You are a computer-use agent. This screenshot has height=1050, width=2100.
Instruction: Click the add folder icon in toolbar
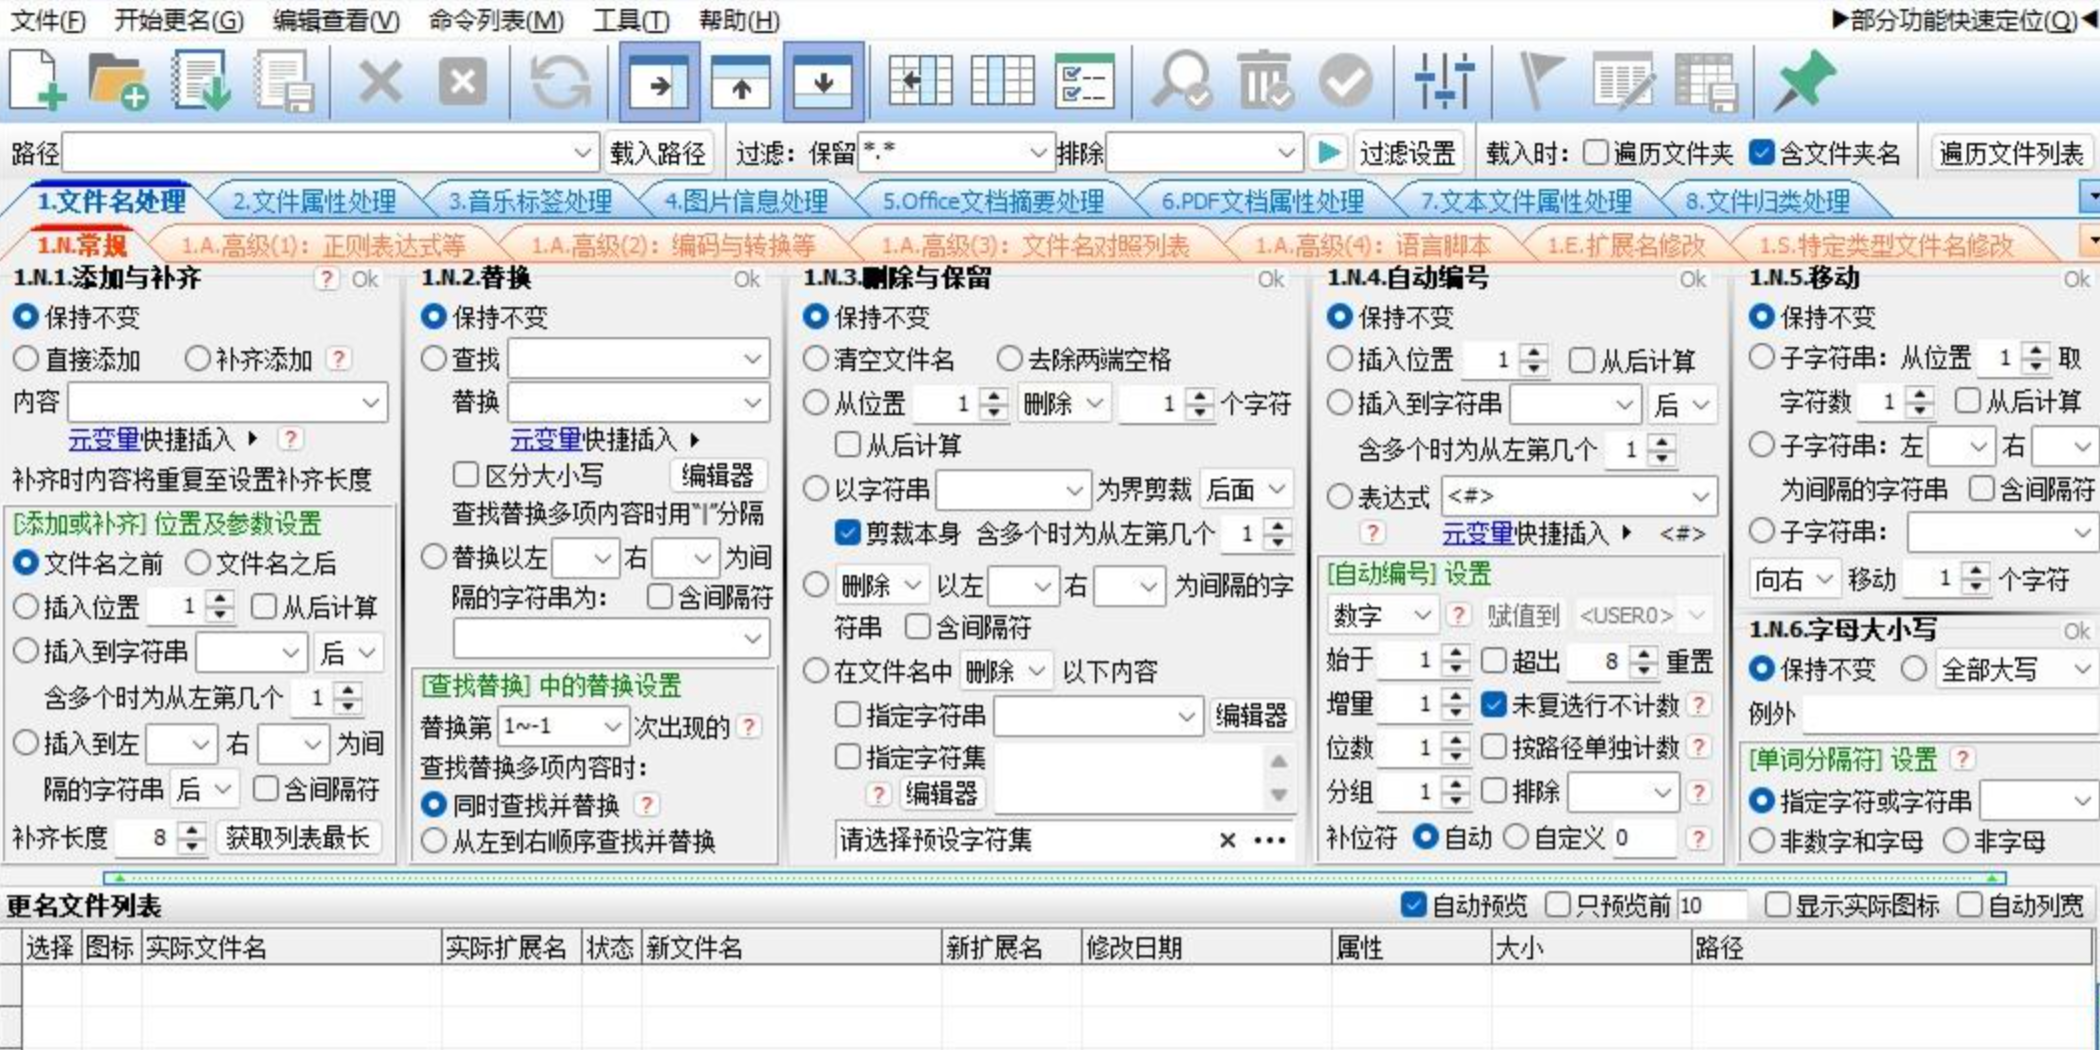(118, 80)
